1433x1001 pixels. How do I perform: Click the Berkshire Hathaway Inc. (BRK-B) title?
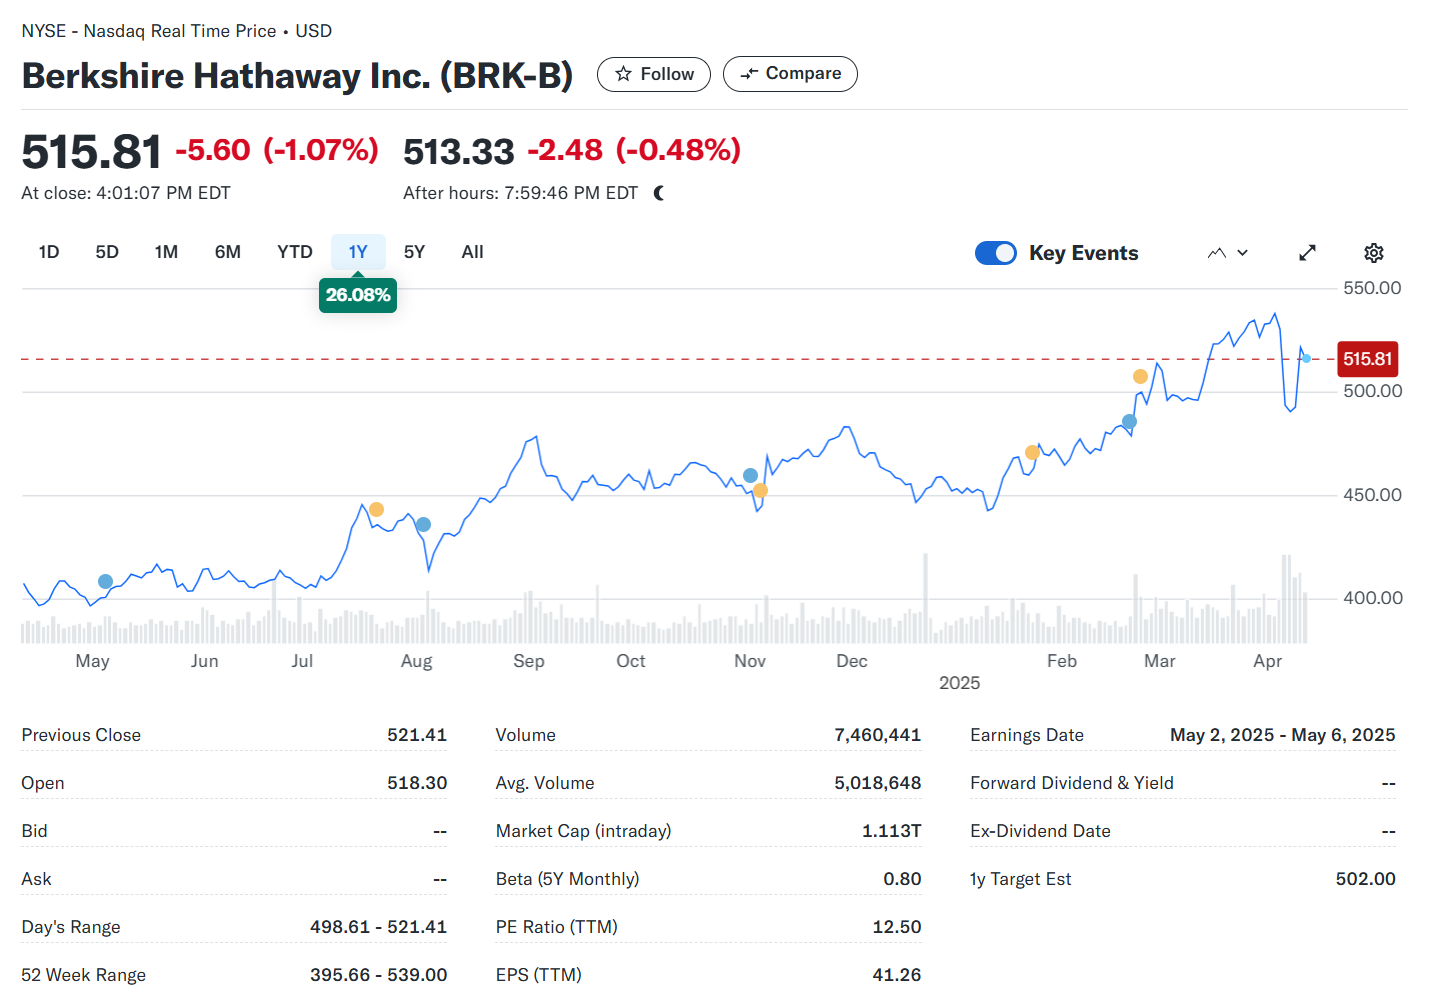(x=298, y=76)
